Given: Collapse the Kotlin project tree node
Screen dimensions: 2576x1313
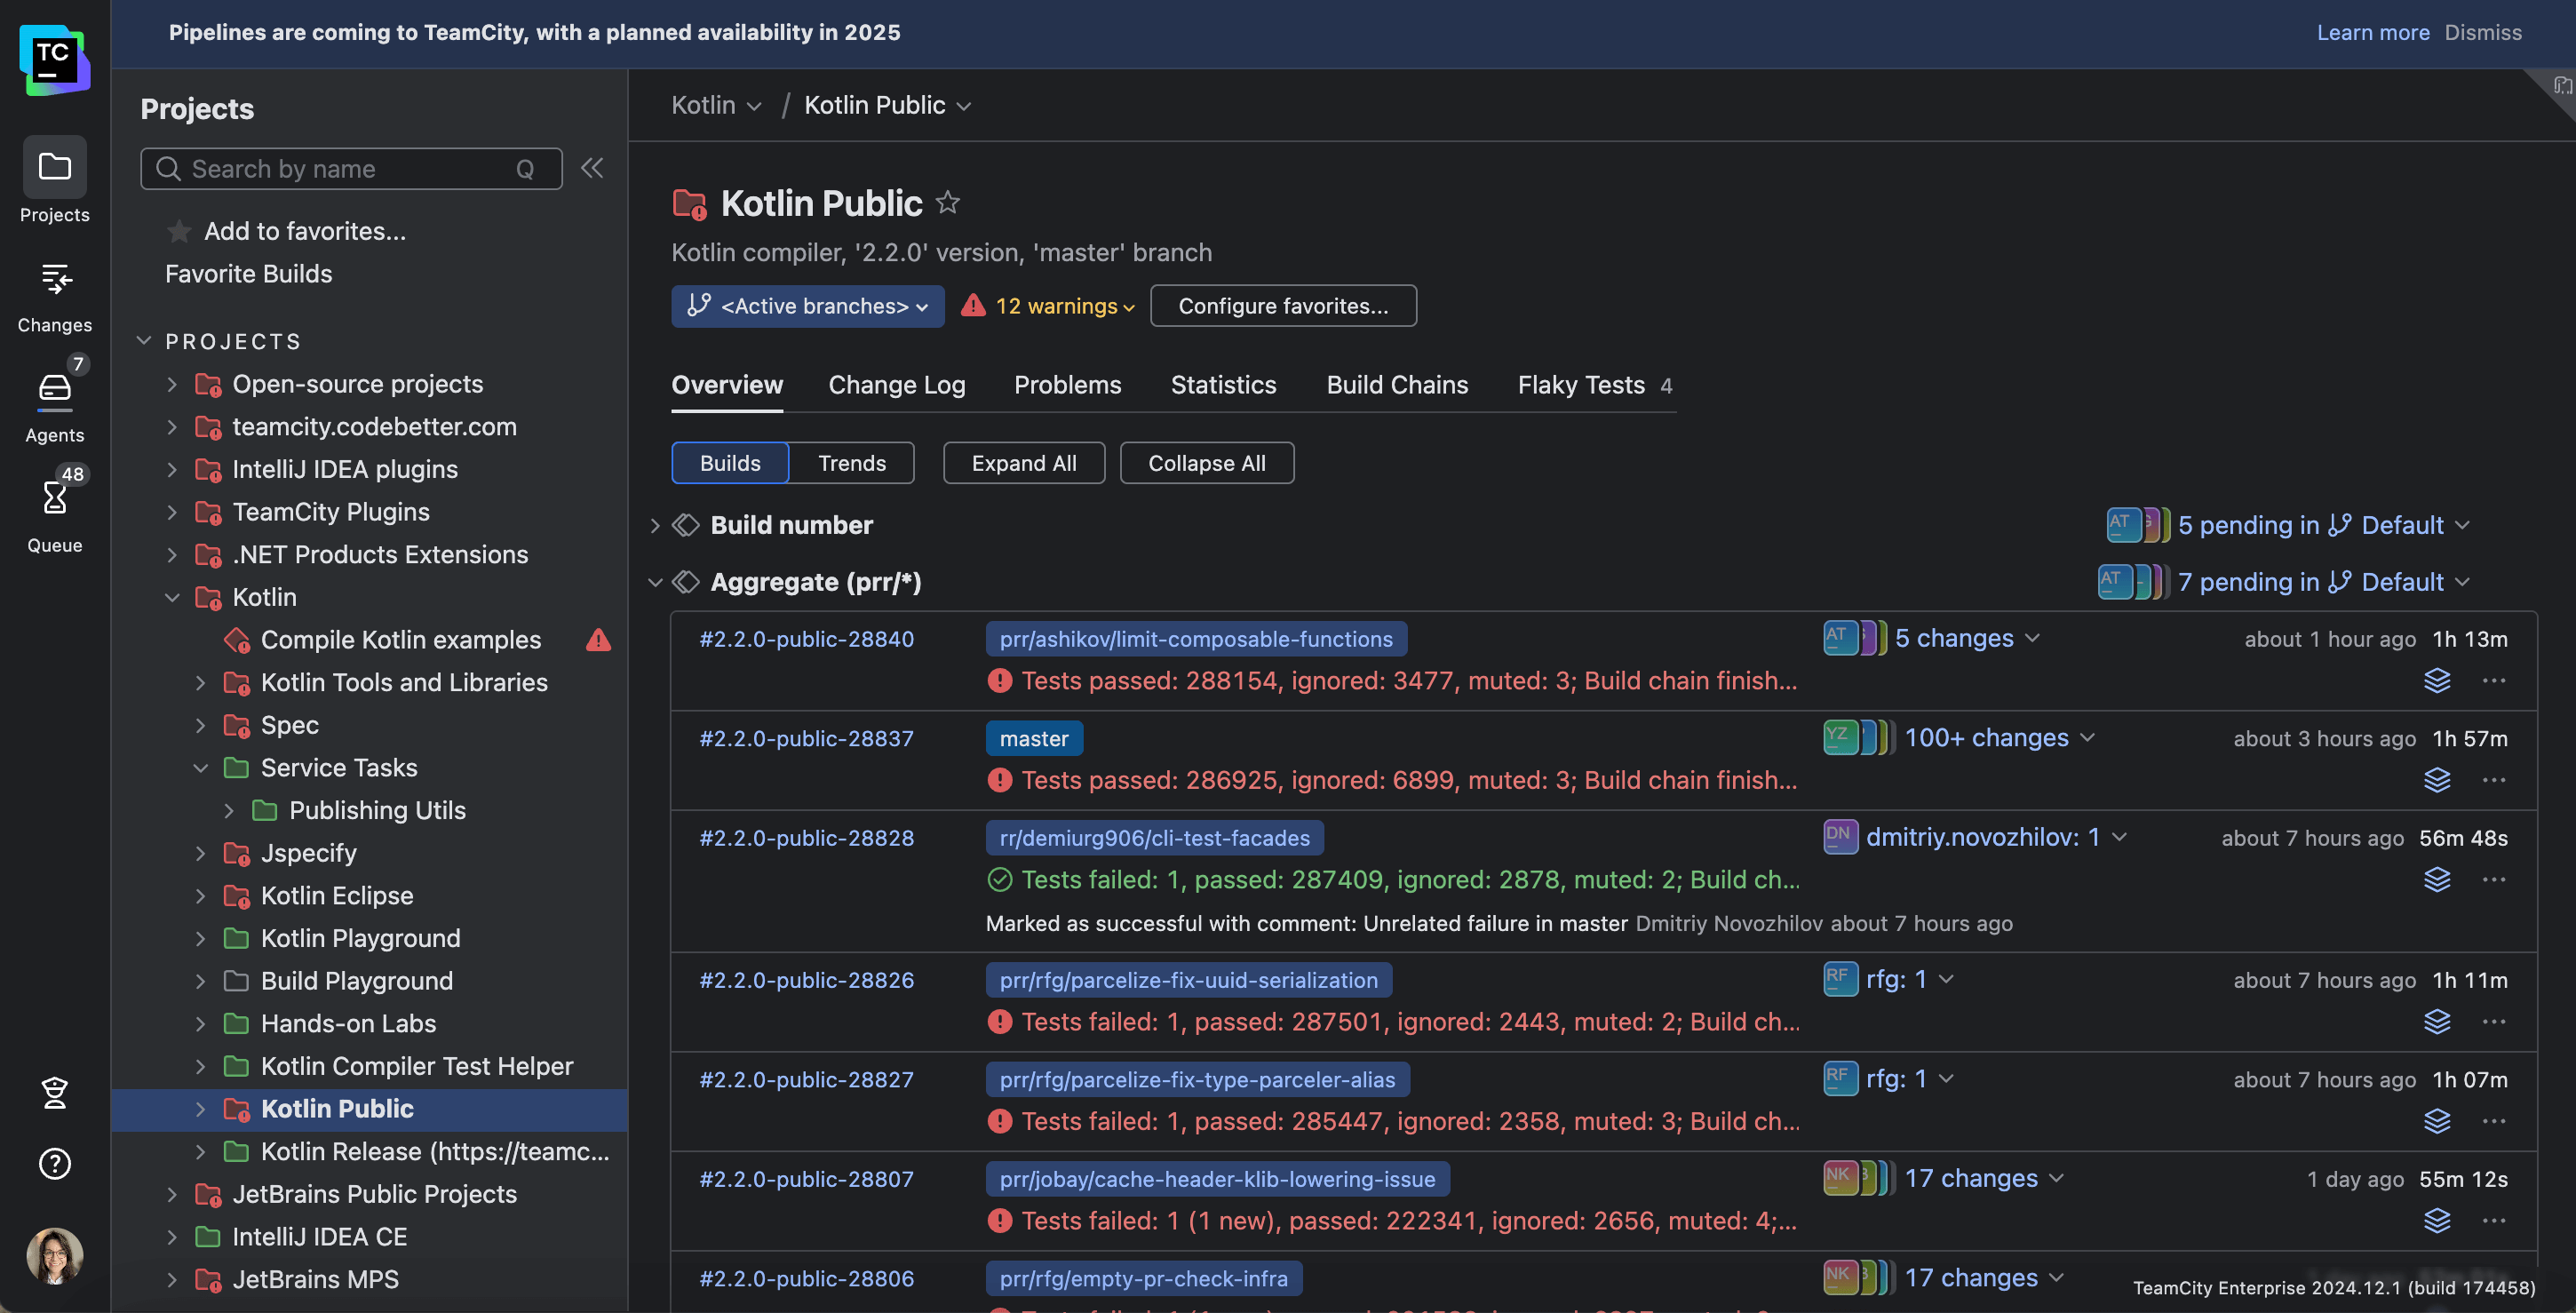Looking at the screenshot, I should tap(172, 597).
